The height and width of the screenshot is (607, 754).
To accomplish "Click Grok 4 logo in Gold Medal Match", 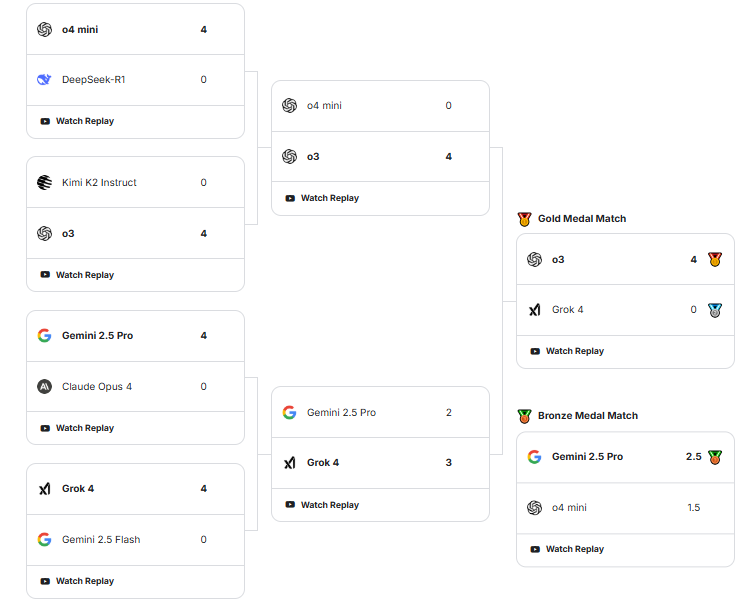I will pyautogui.click(x=535, y=310).
